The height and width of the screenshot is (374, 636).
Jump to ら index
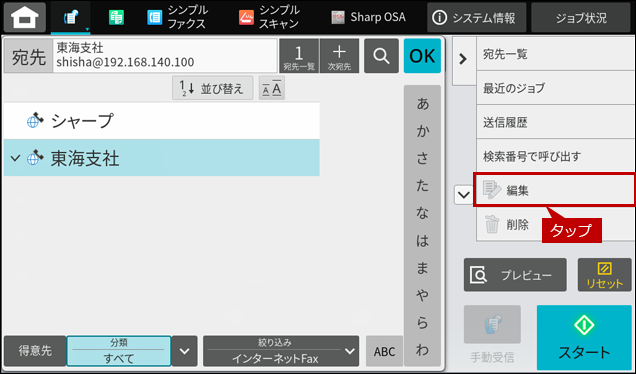point(422,323)
